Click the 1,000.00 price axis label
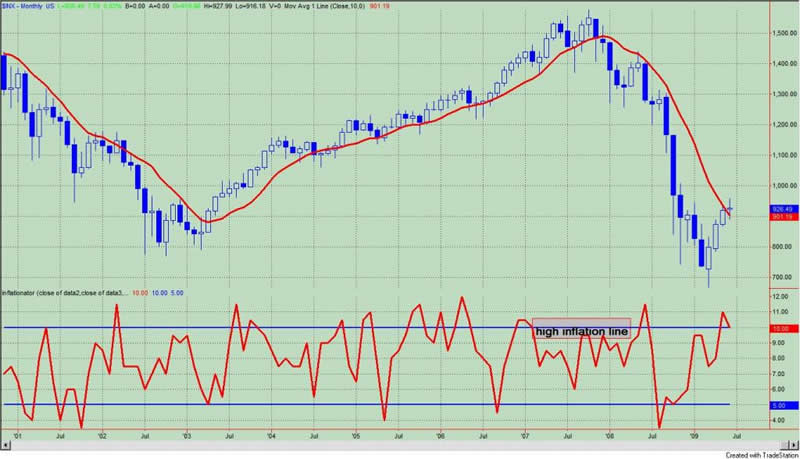 point(785,186)
